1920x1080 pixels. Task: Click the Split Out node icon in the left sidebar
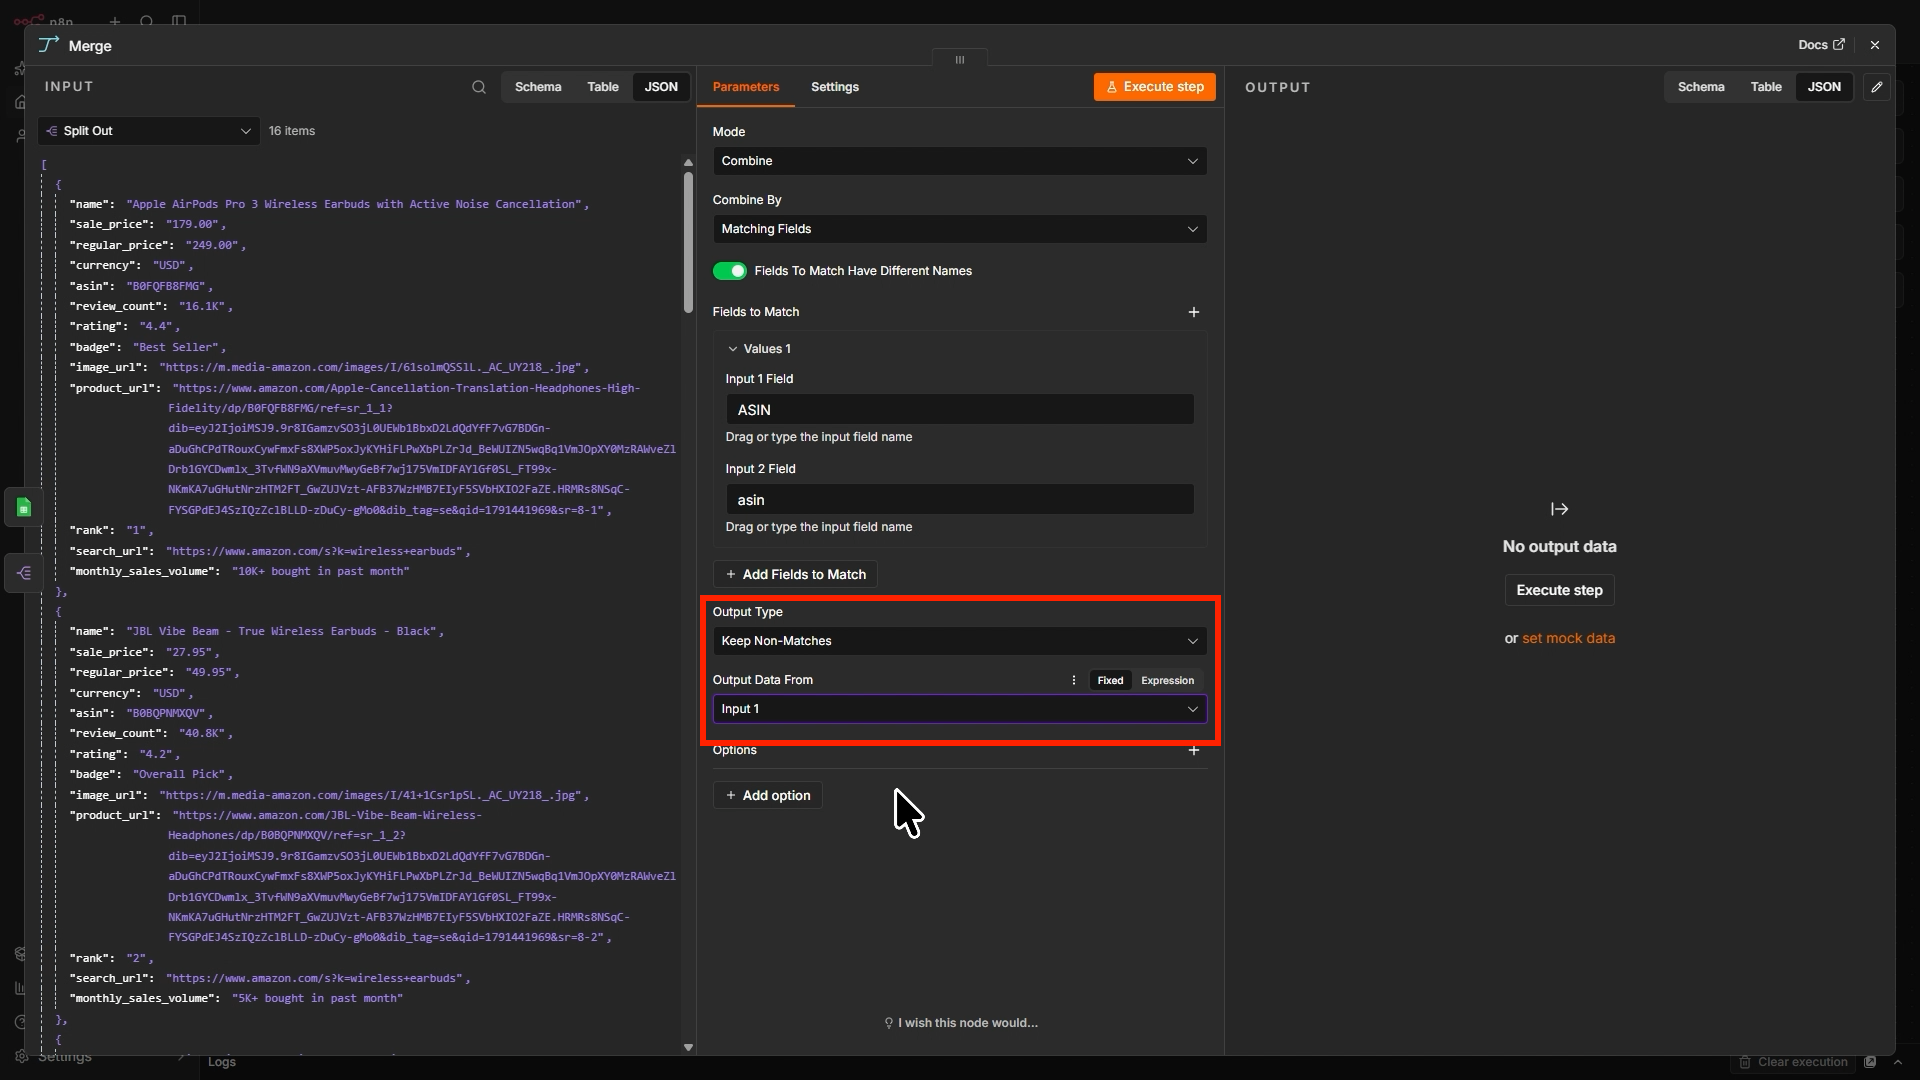tap(24, 573)
